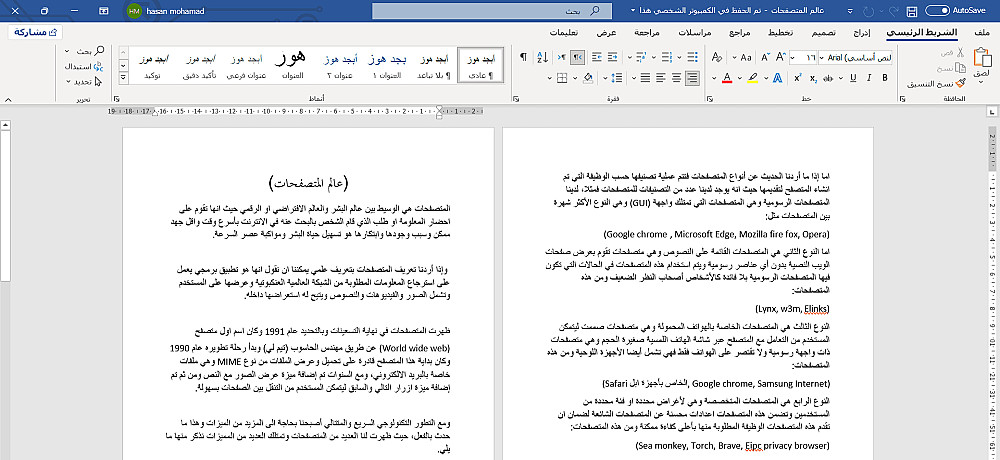This screenshot has width=1000, height=460.
Task: Toggle right-to-left text direction
Action: [x=577, y=57]
